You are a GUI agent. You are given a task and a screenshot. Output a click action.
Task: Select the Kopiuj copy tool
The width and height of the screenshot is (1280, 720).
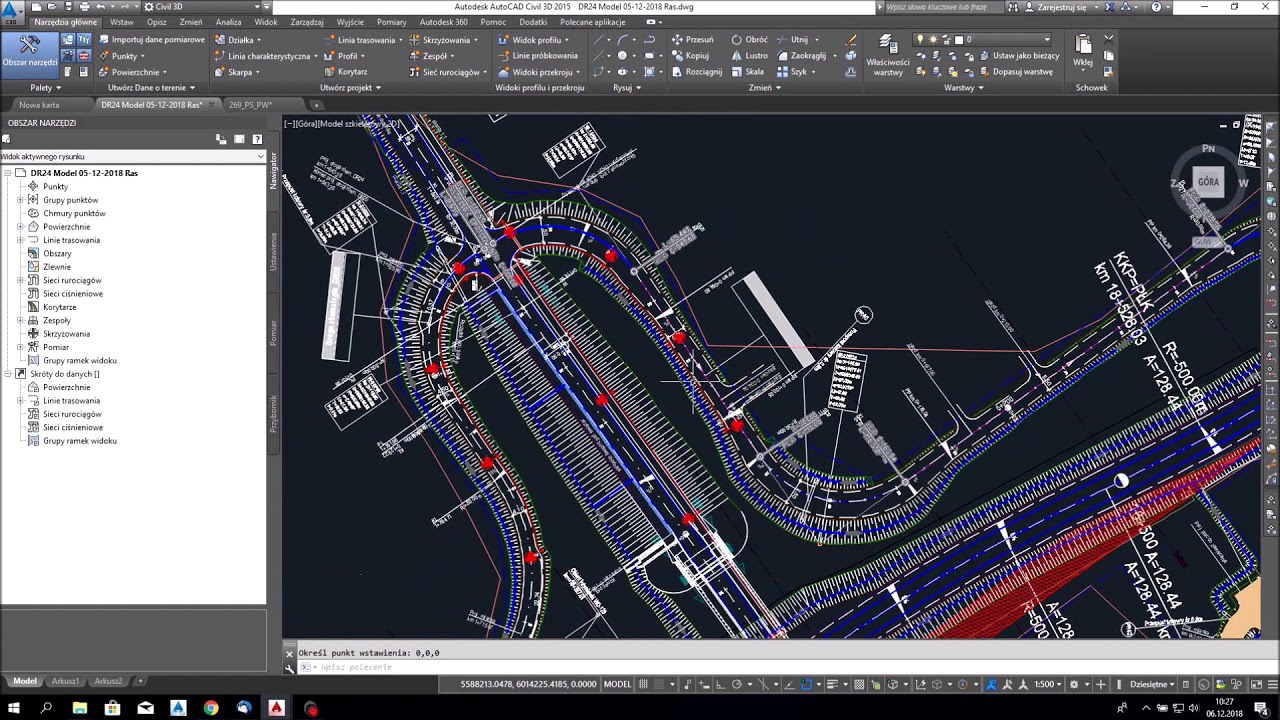[x=690, y=56]
